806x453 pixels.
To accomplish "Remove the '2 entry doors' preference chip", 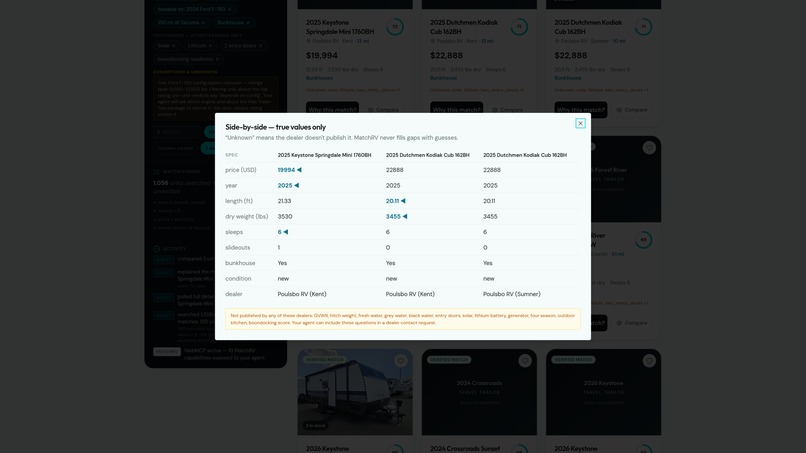I will click(x=261, y=46).
